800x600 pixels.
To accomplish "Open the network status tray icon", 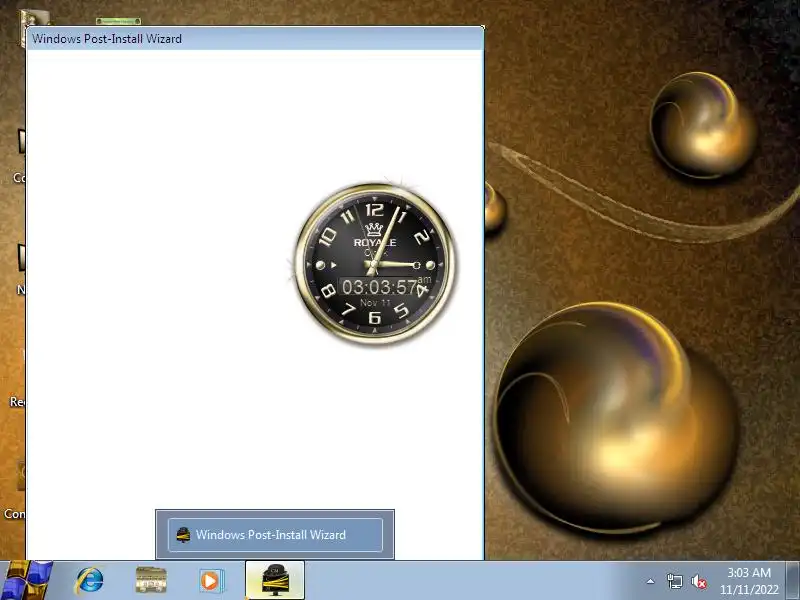I will [674, 581].
